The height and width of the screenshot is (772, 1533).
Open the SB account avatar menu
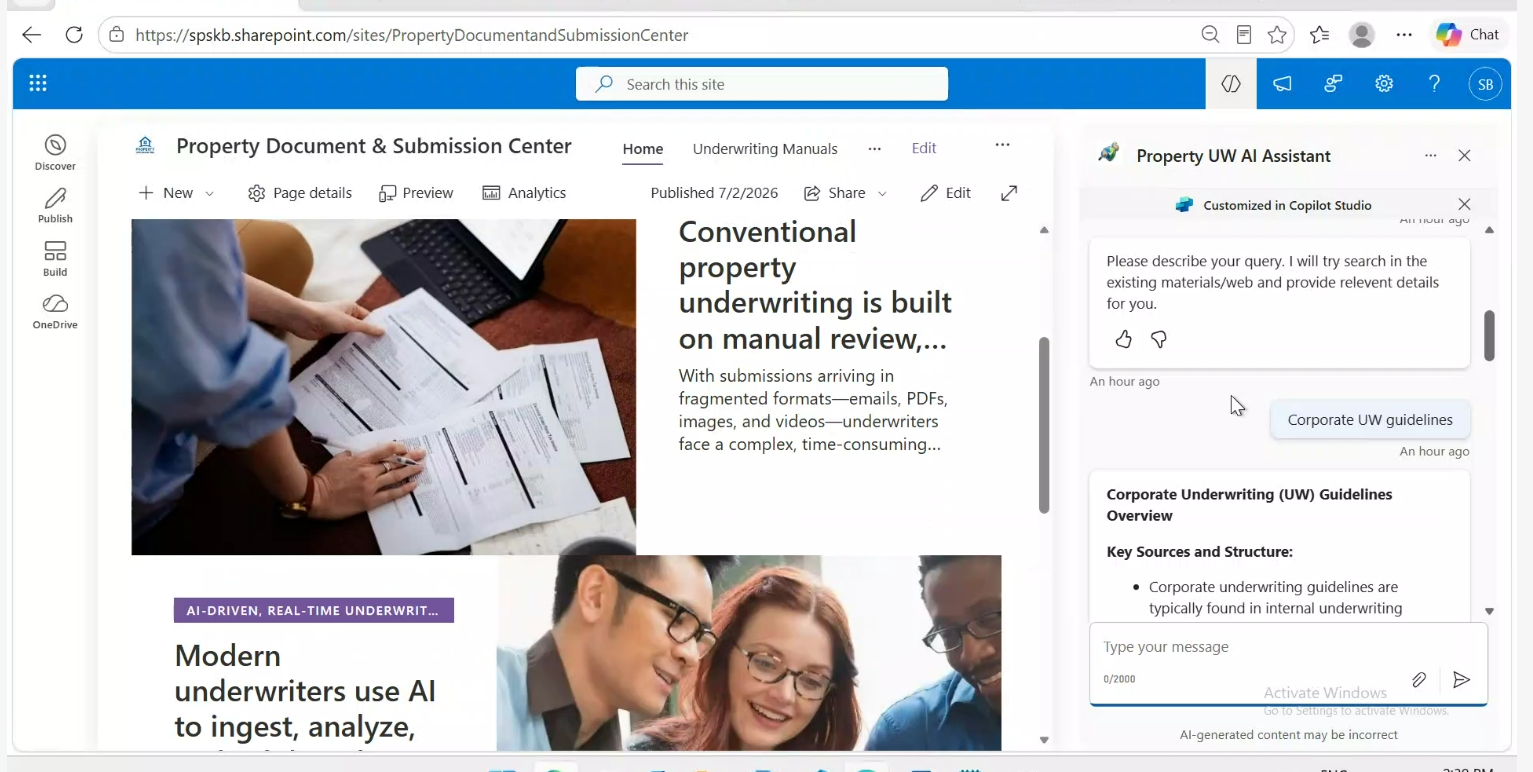point(1486,84)
